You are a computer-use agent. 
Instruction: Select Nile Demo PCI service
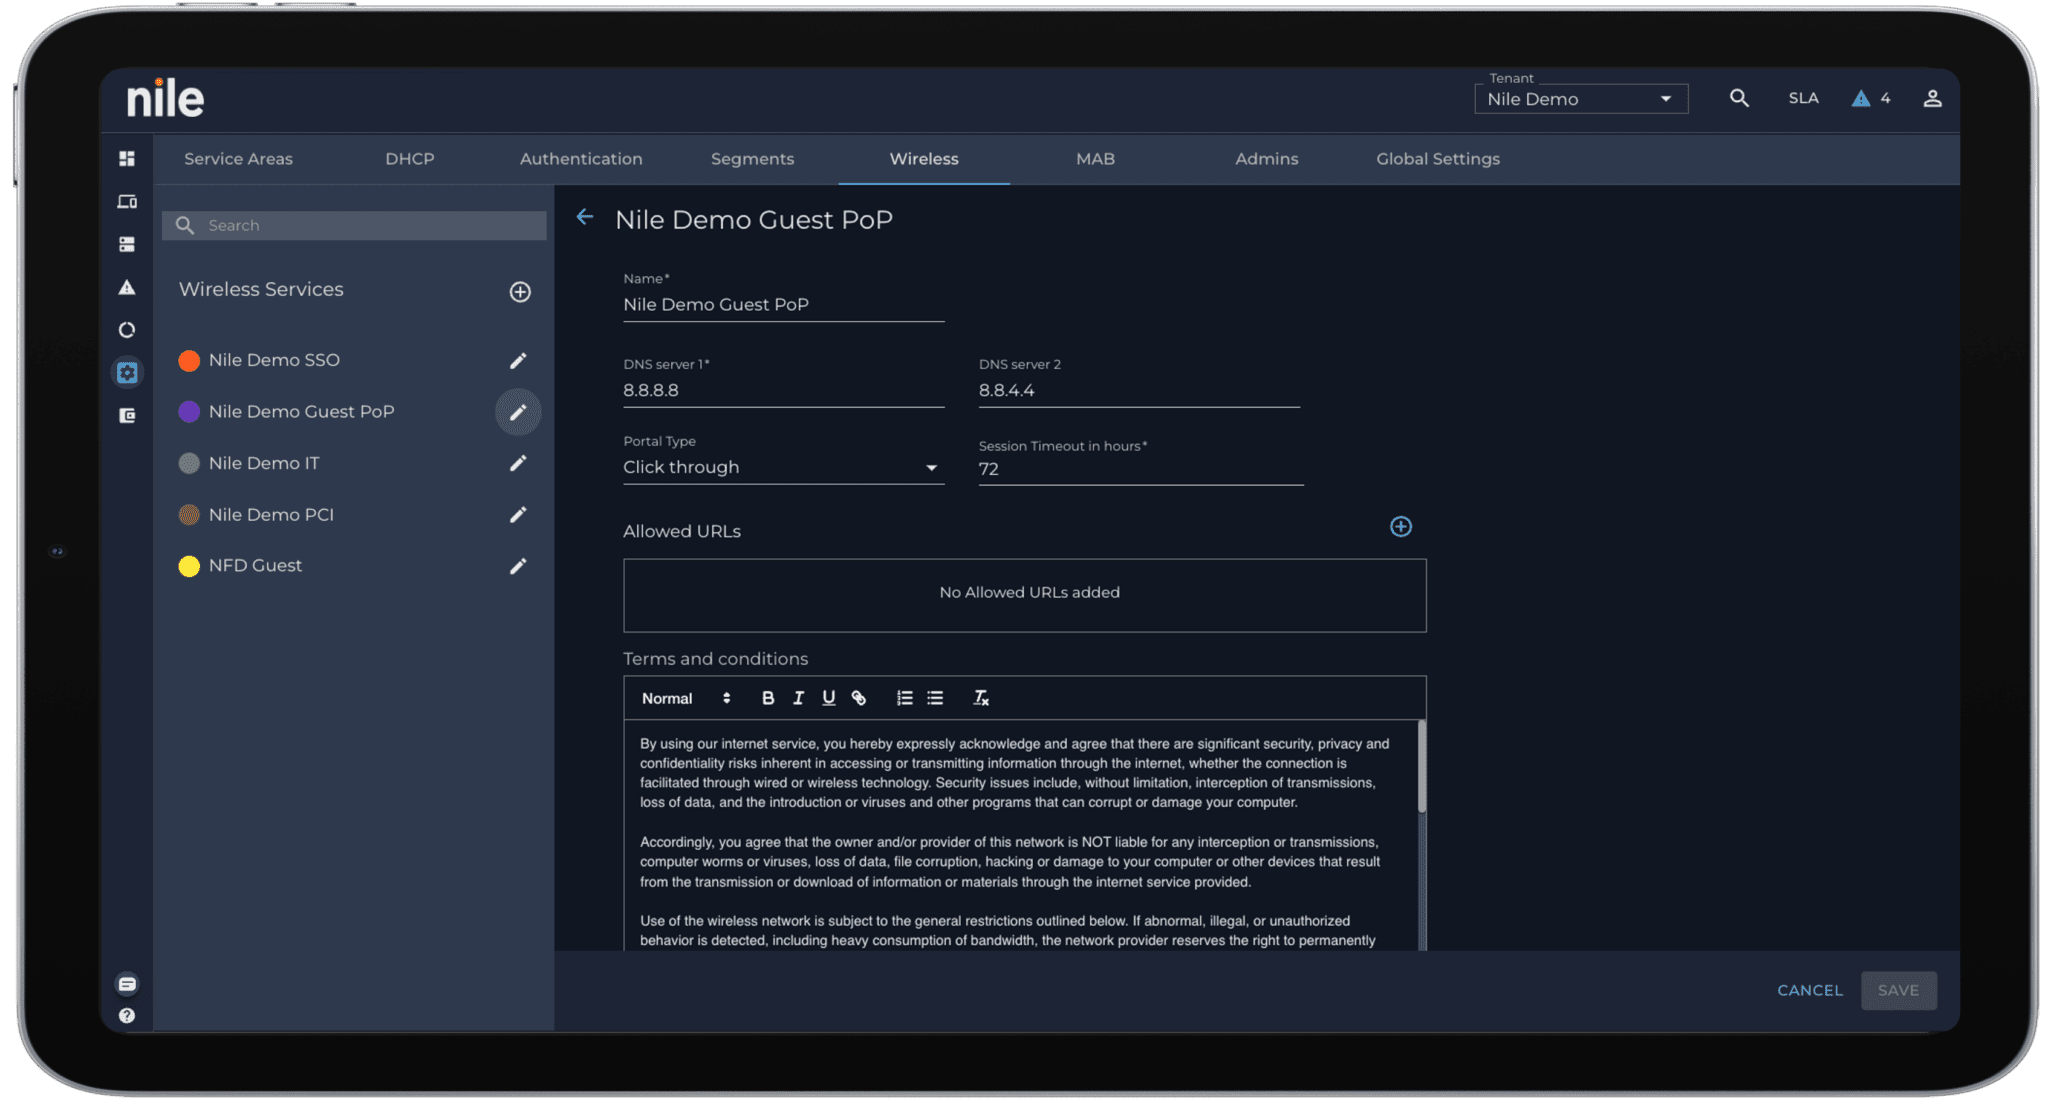[271, 515]
